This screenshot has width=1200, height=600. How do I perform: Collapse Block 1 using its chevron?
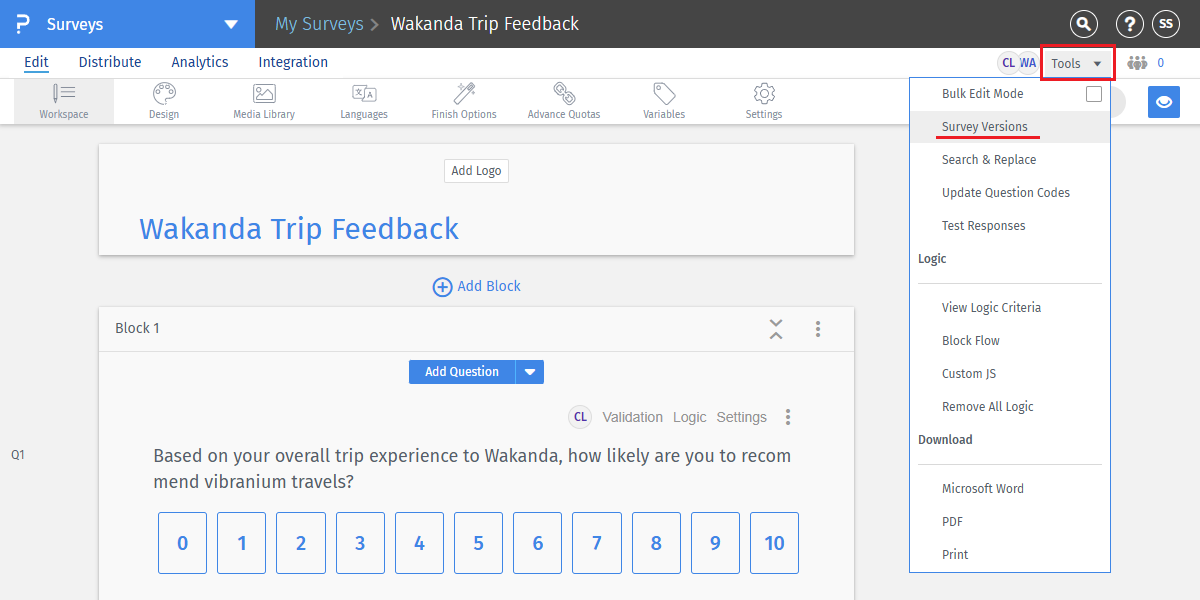coord(775,328)
